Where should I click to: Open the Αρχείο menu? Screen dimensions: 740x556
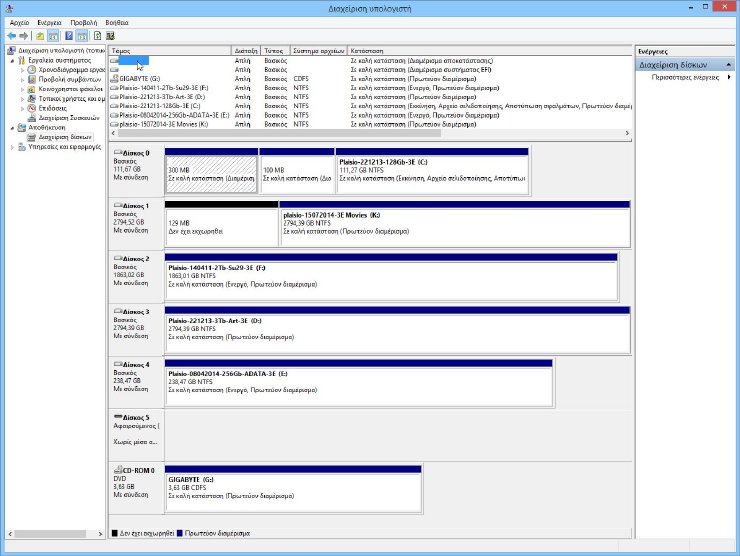point(19,23)
